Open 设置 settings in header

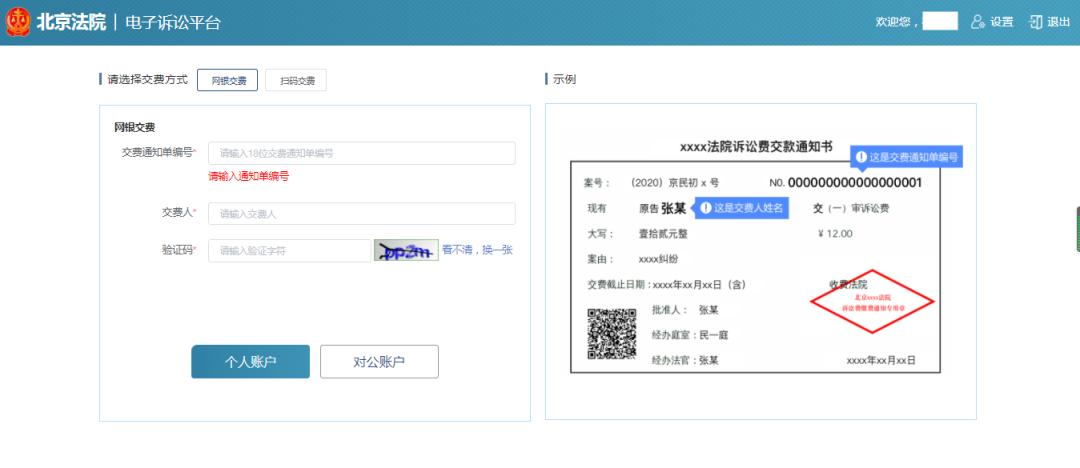coord(992,22)
